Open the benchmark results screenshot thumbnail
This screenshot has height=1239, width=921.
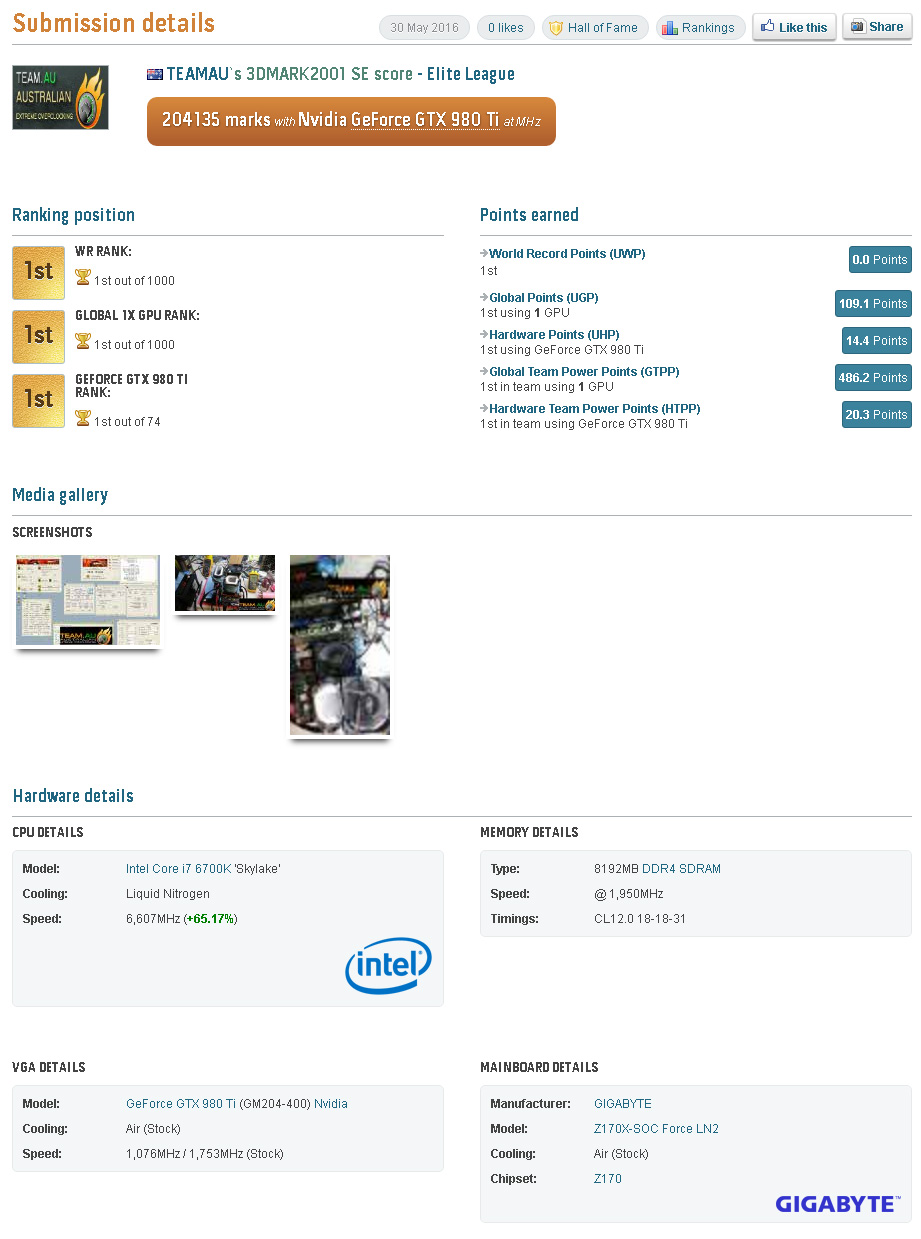[88, 601]
